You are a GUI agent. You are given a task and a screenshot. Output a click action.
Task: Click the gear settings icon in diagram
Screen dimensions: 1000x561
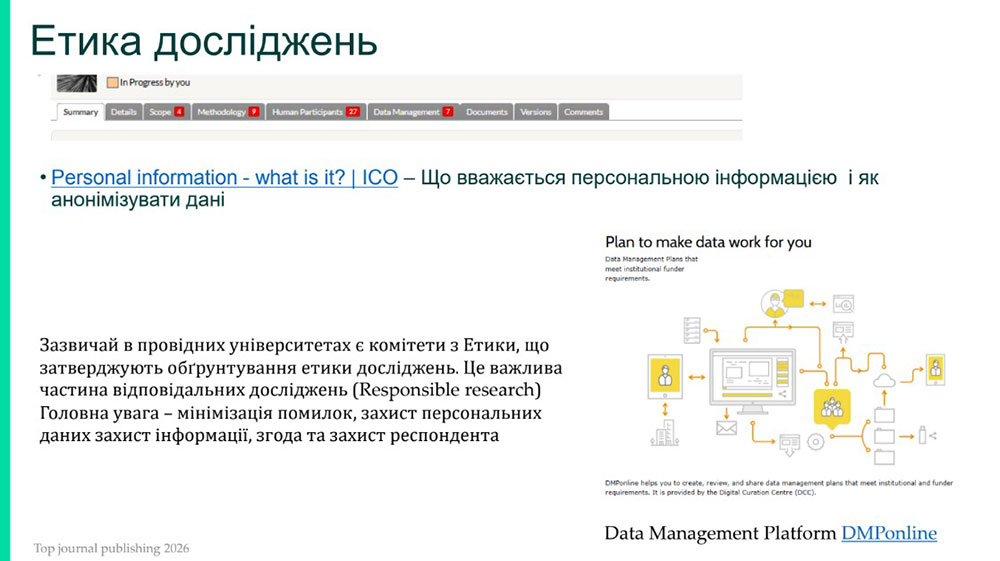tap(815, 441)
